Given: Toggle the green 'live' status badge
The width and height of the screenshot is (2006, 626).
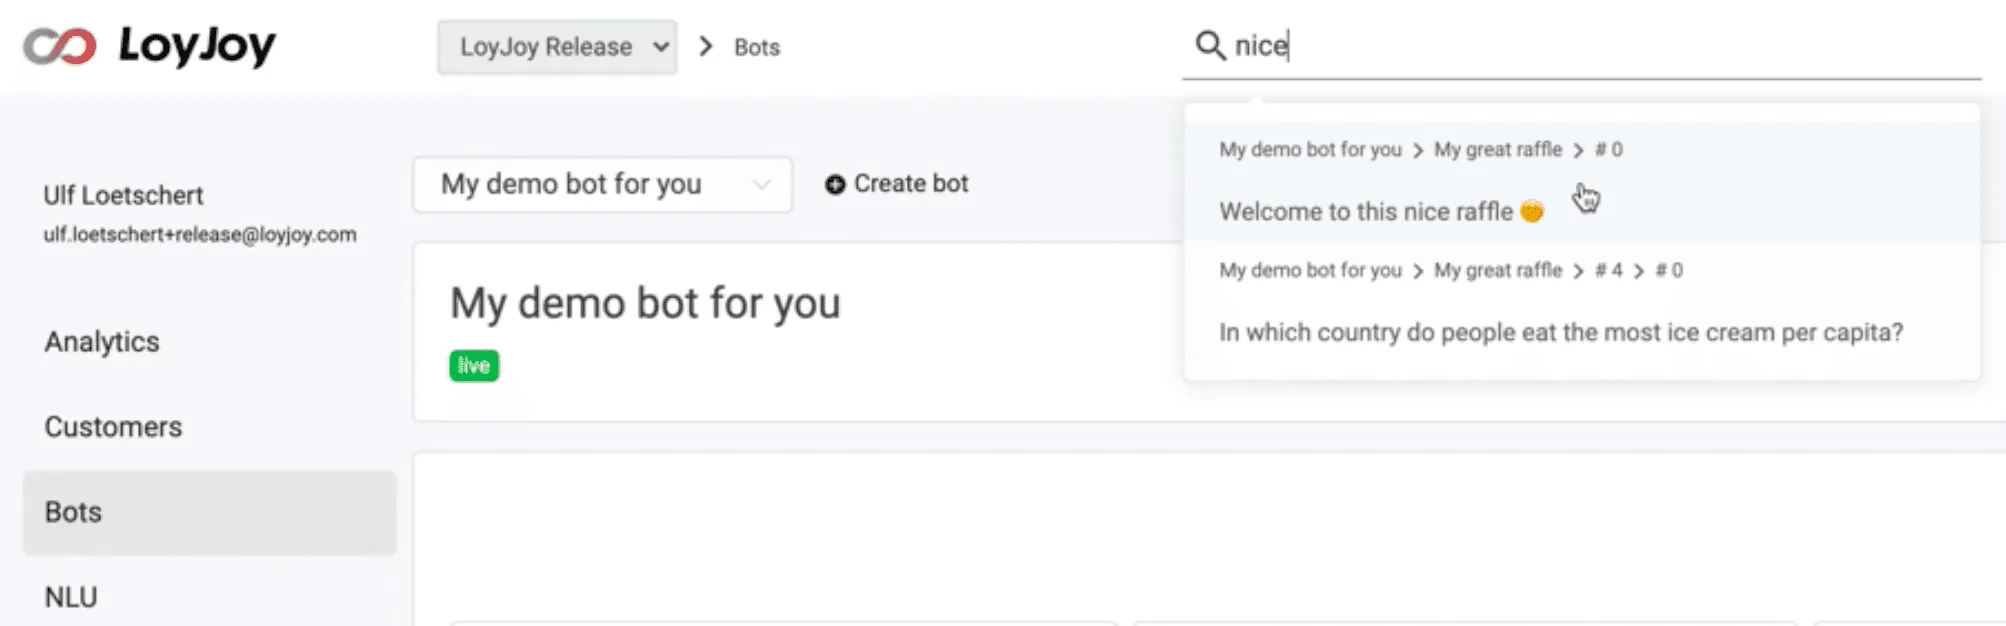Looking at the screenshot, I should click(x=474, y=365).
